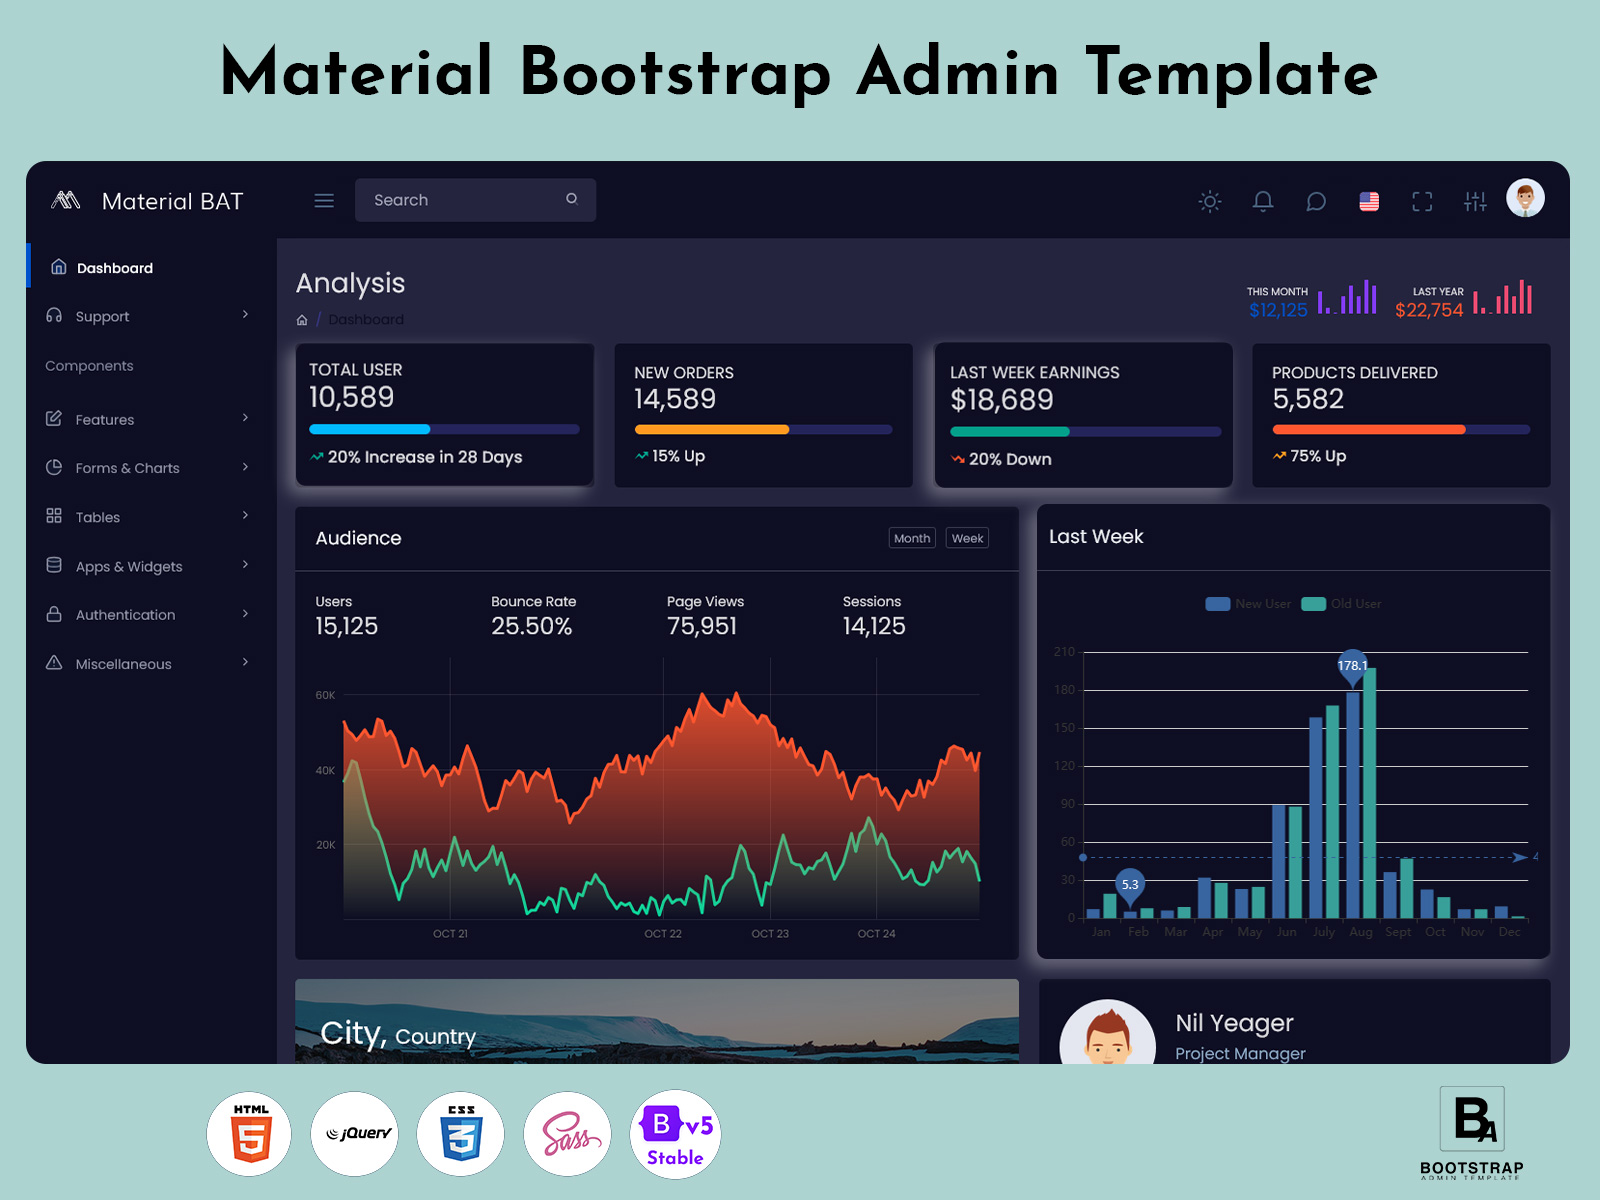Expand the Apps & Widgets chevron
The image size is (1600, 1200).
245,565
